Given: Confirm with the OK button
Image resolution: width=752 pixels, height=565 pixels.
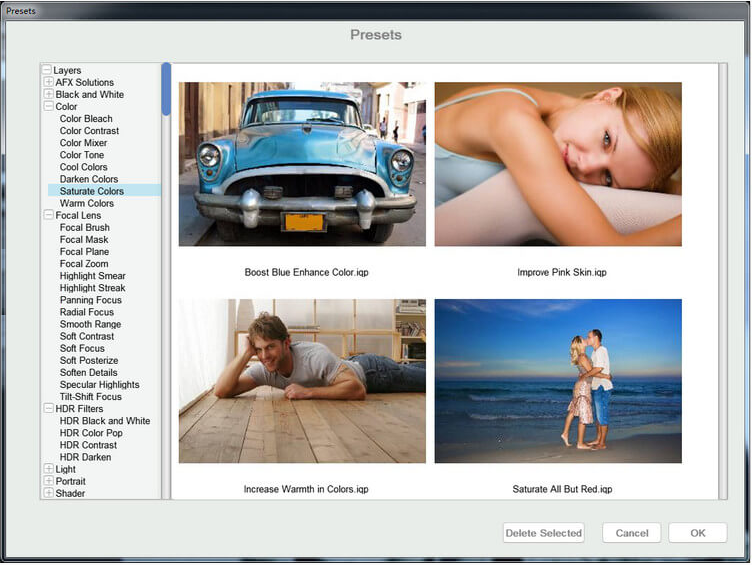Looking at the screenshot, I should [697, 533].
